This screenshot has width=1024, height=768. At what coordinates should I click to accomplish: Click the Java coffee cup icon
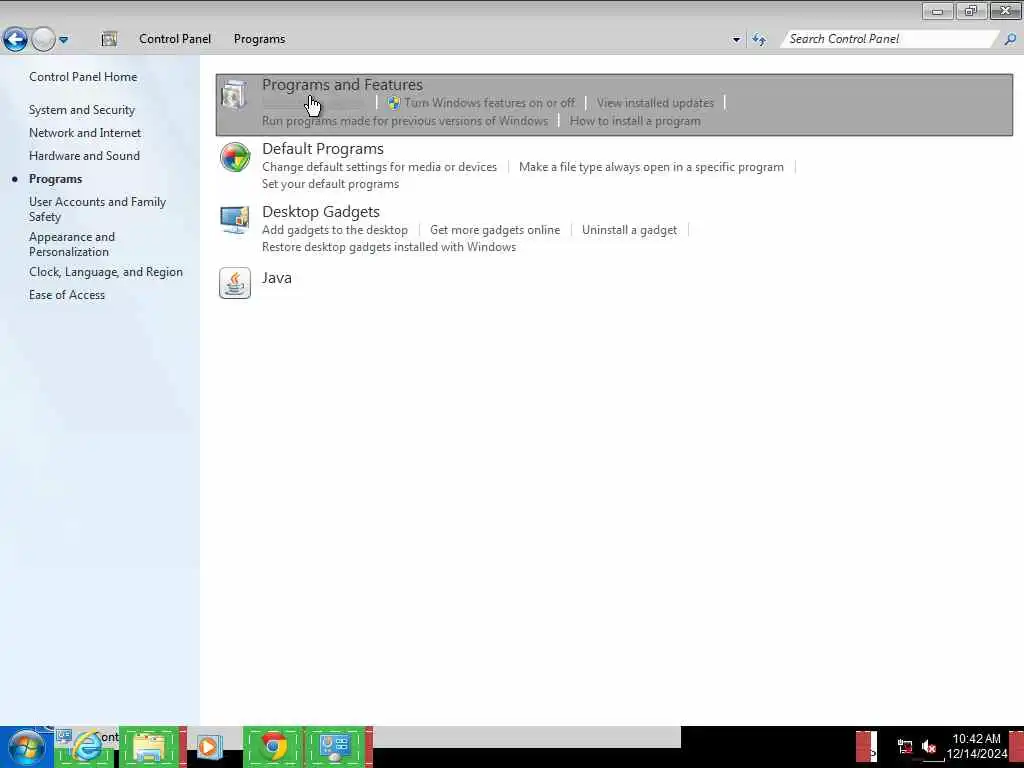(235, 283)
